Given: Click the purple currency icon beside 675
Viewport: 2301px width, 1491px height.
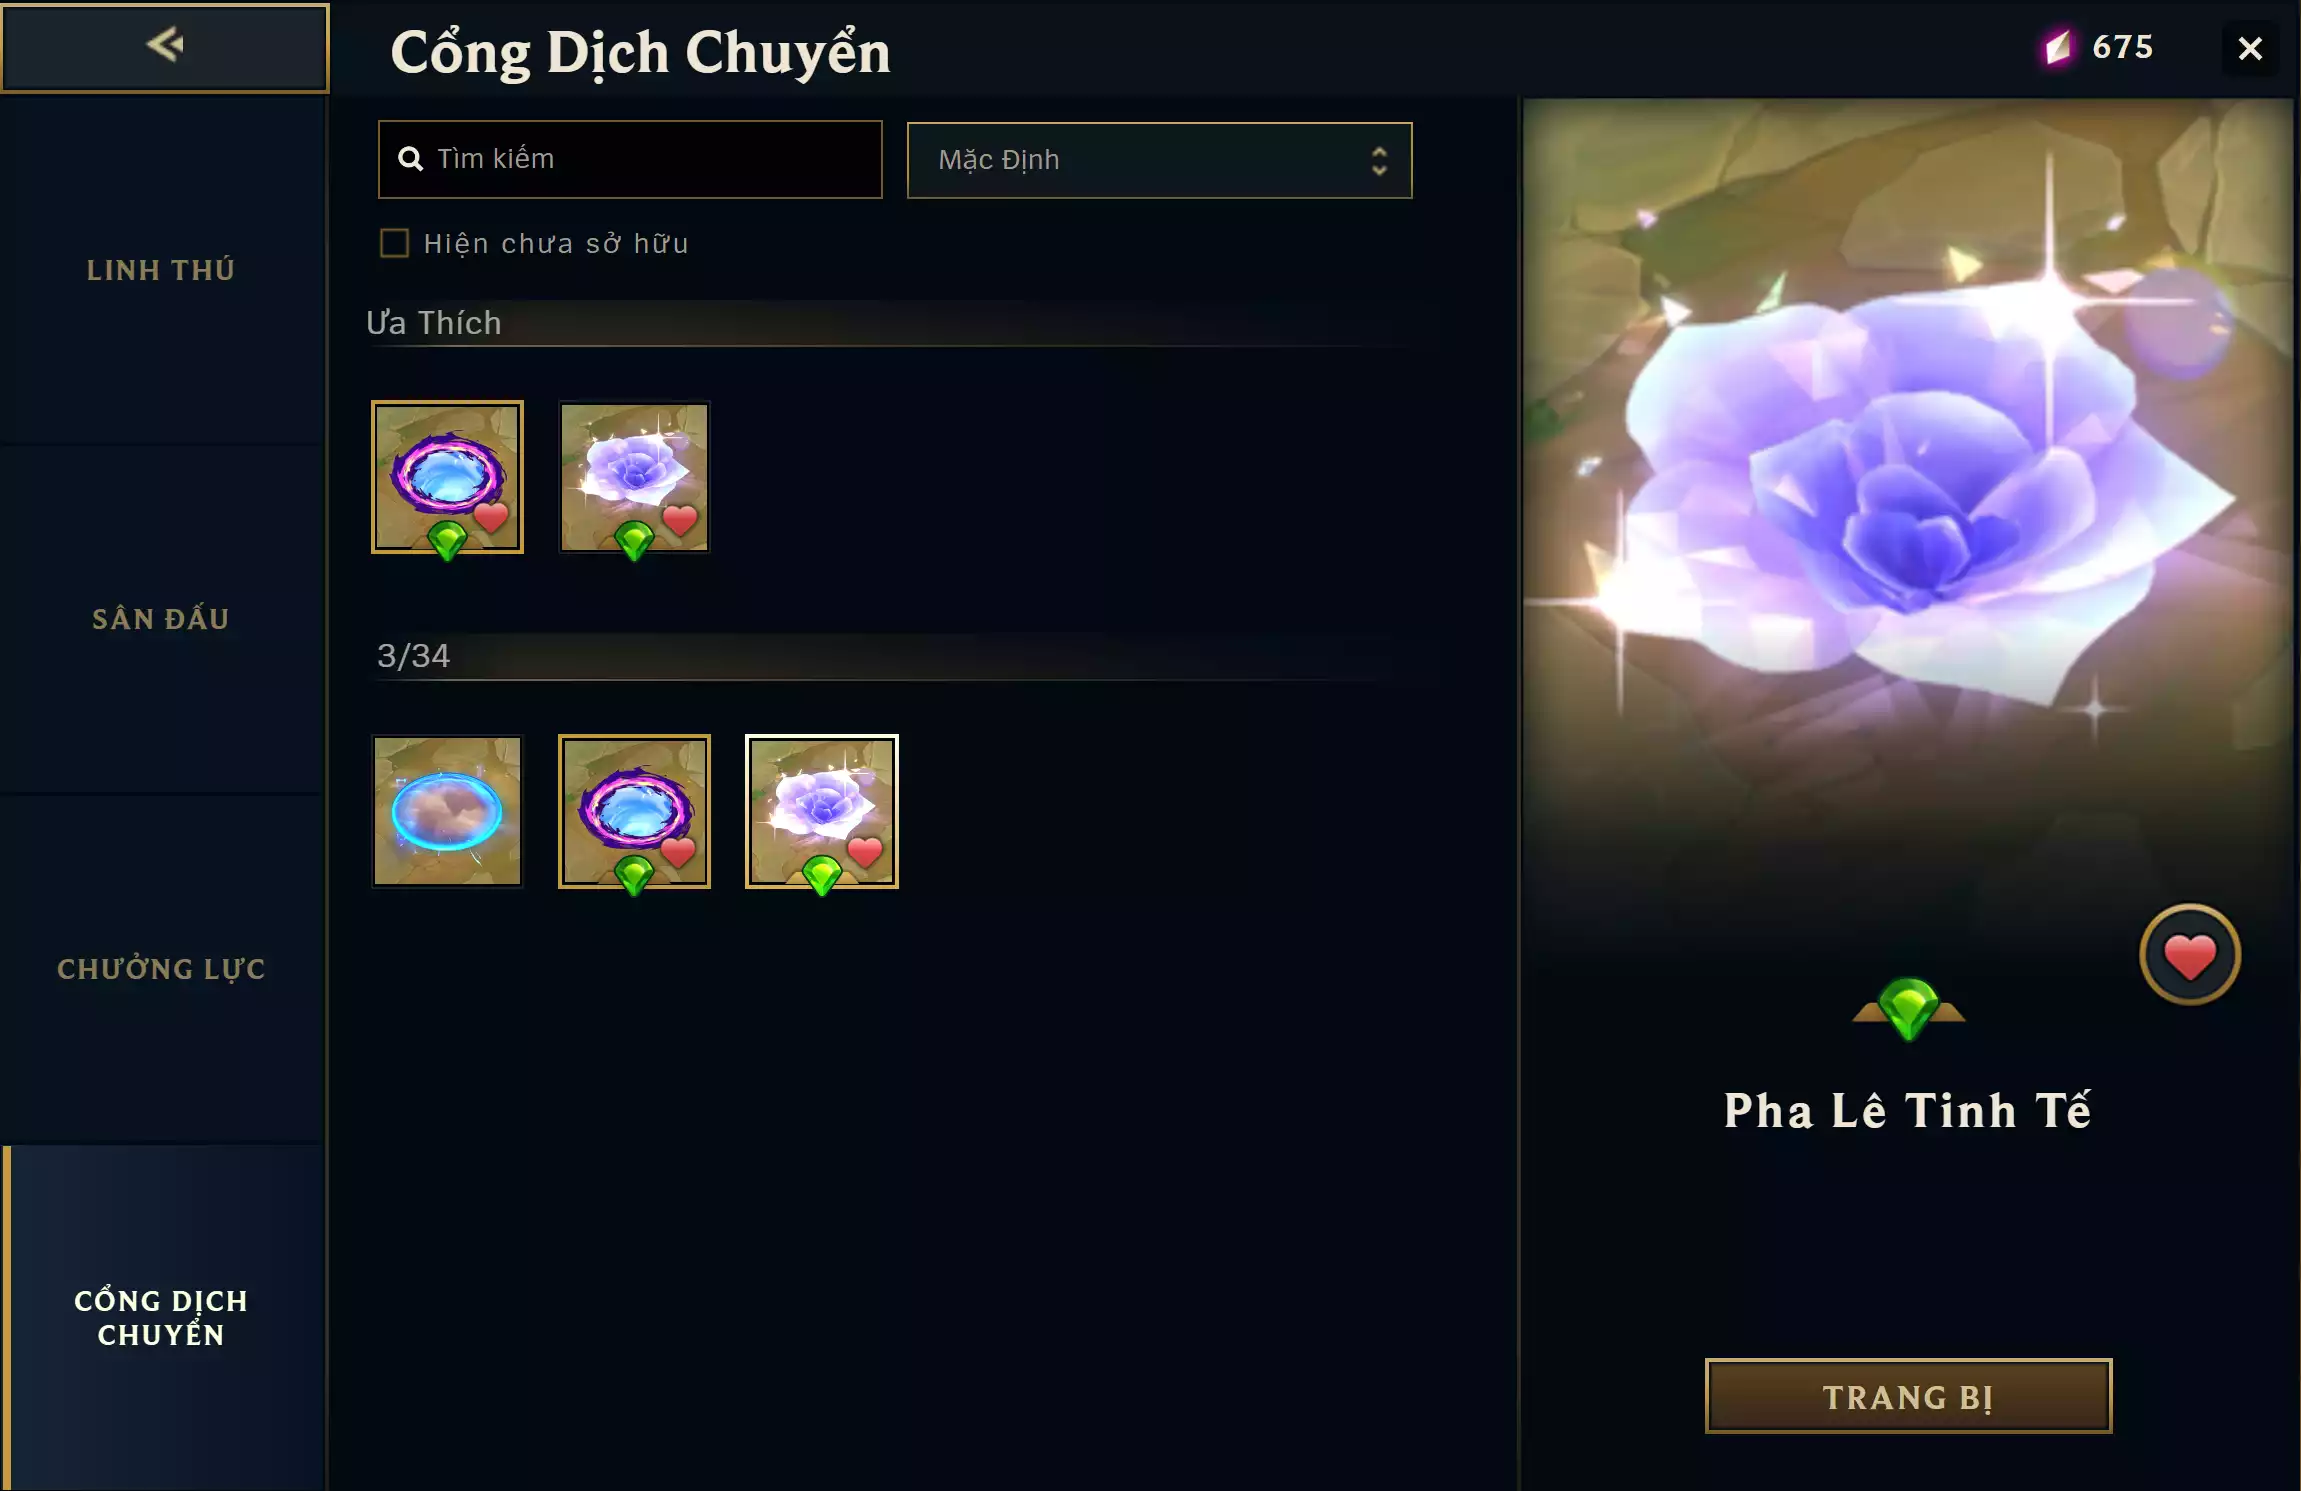Looking at the screenshot, I should point(2058,47).
